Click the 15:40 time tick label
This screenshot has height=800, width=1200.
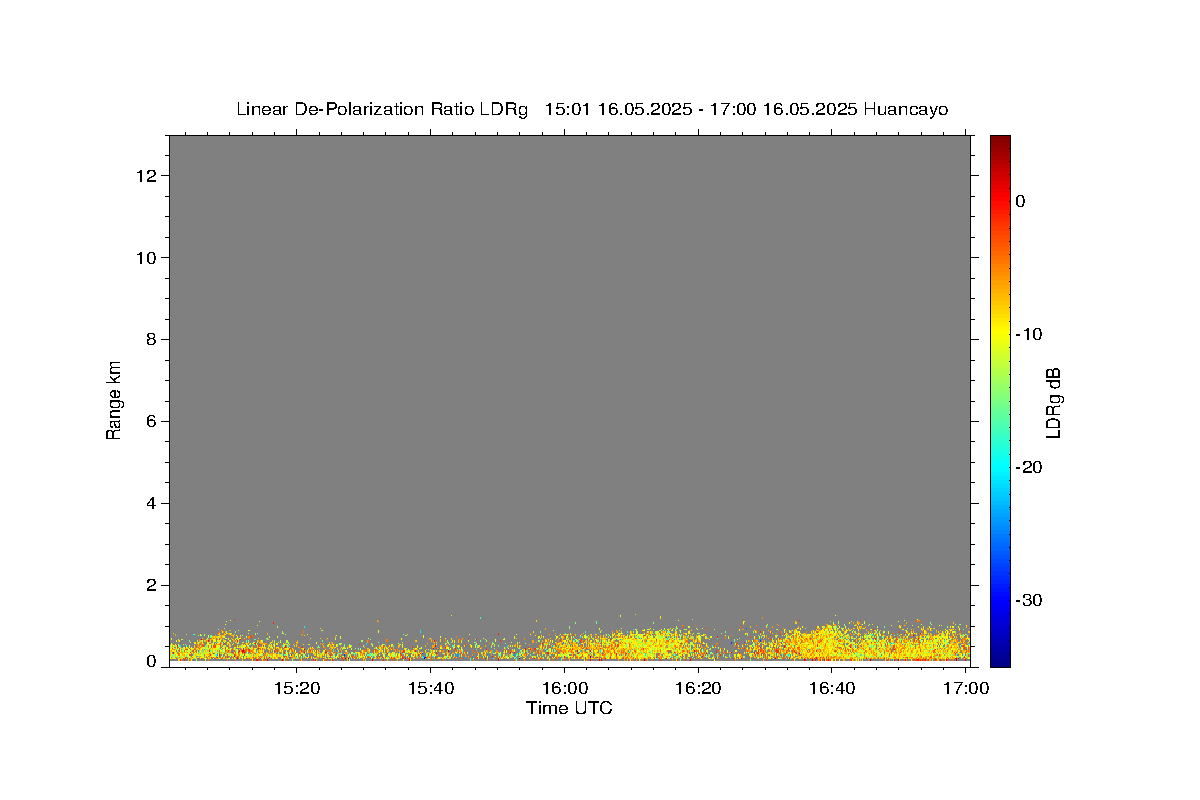click(x=431, y=688)
